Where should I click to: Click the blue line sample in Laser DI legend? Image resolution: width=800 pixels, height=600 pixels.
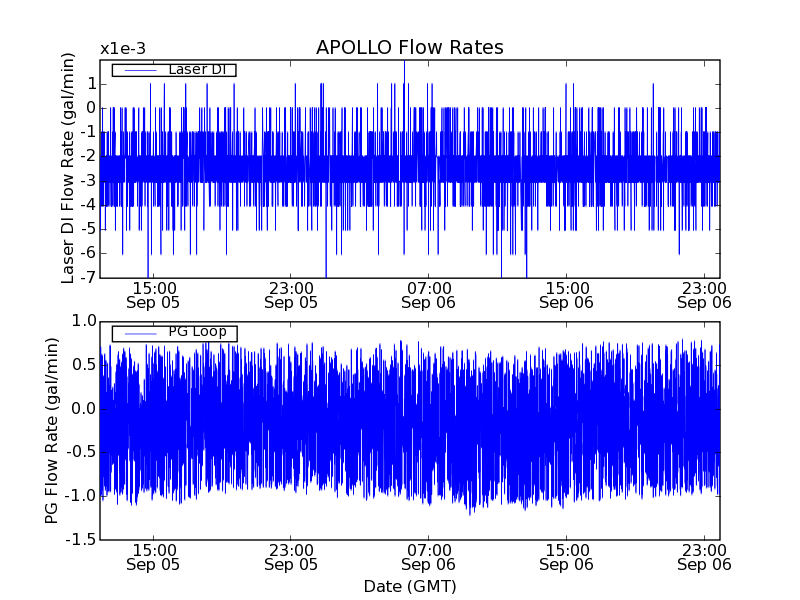[138, 70]
